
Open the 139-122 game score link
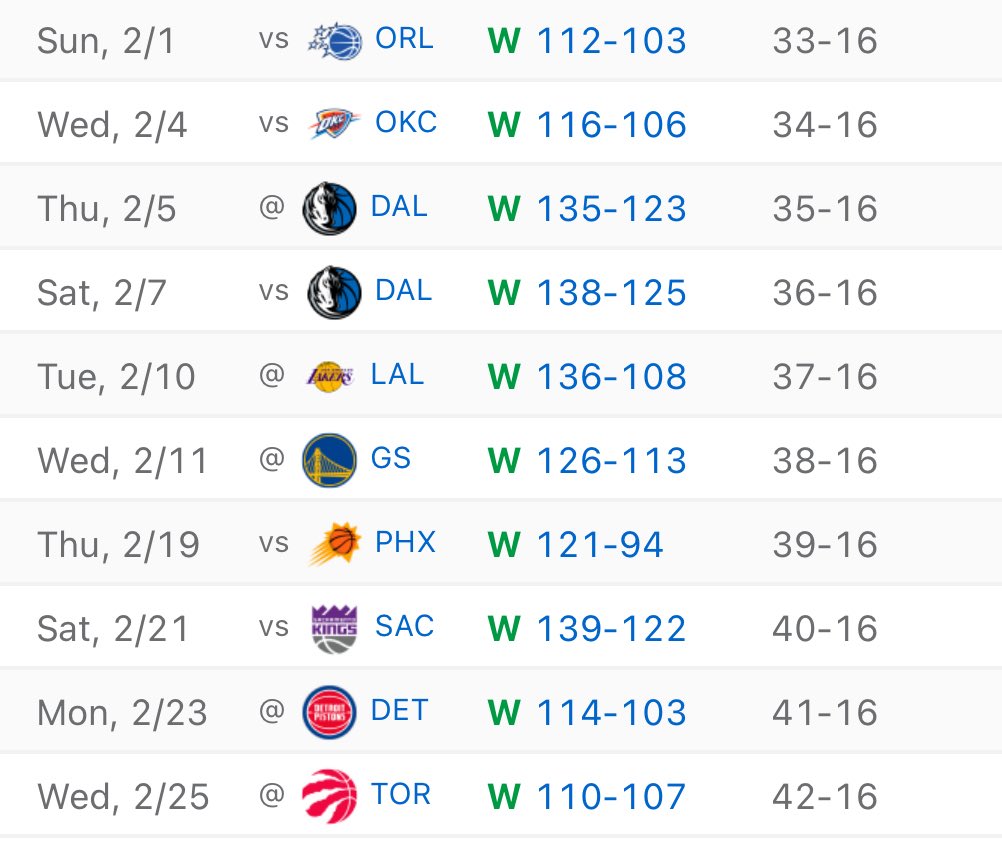tap(611, 629)
